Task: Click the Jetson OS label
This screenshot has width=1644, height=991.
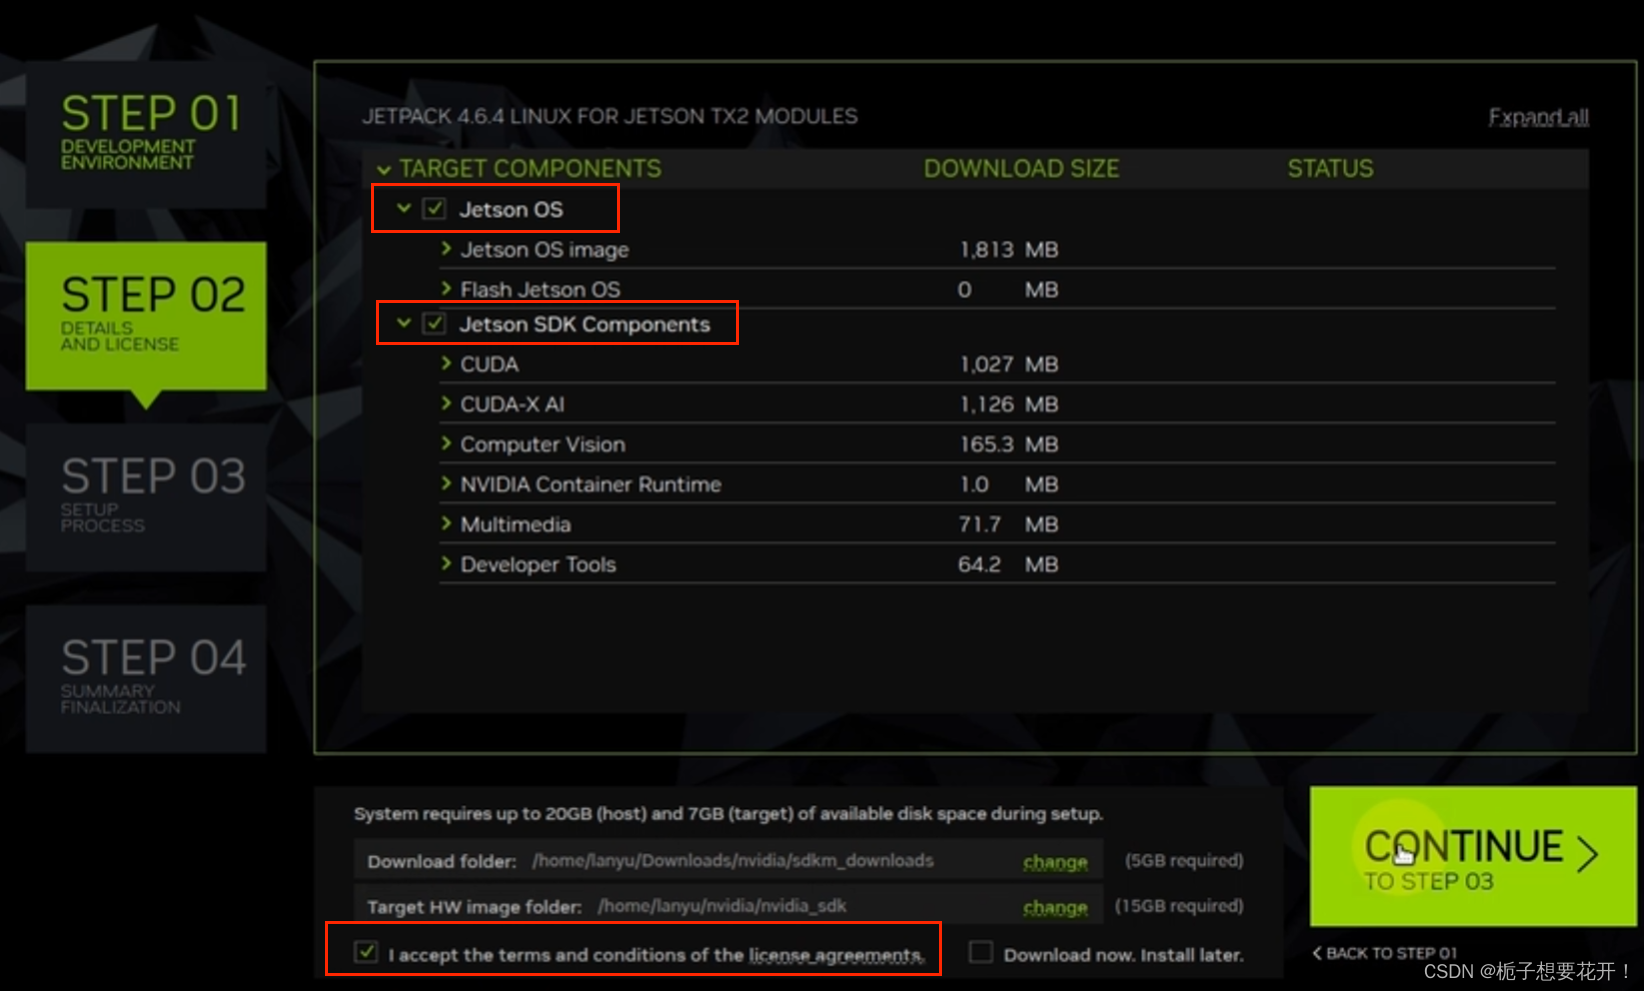Action: (511, 209)
